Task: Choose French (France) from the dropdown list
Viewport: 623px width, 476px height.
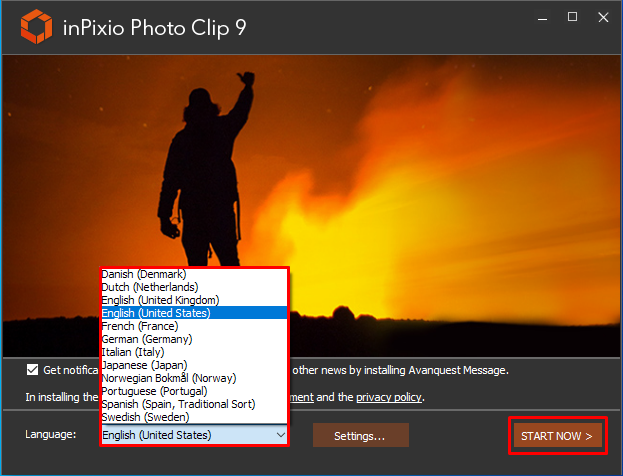Action: [194, 326]
